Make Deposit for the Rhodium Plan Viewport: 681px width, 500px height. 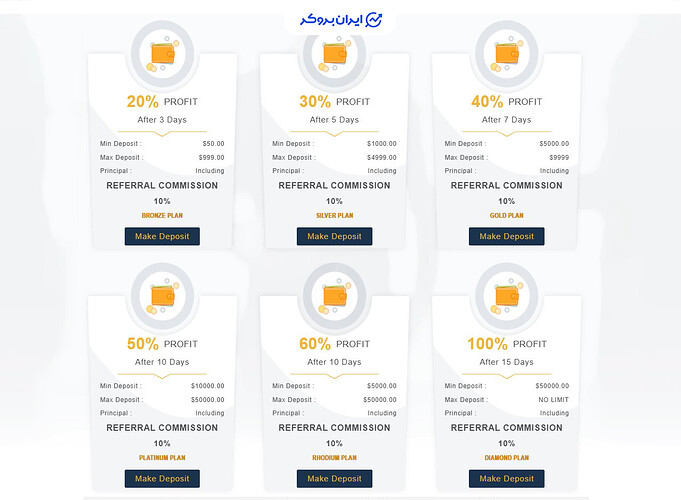334,479
